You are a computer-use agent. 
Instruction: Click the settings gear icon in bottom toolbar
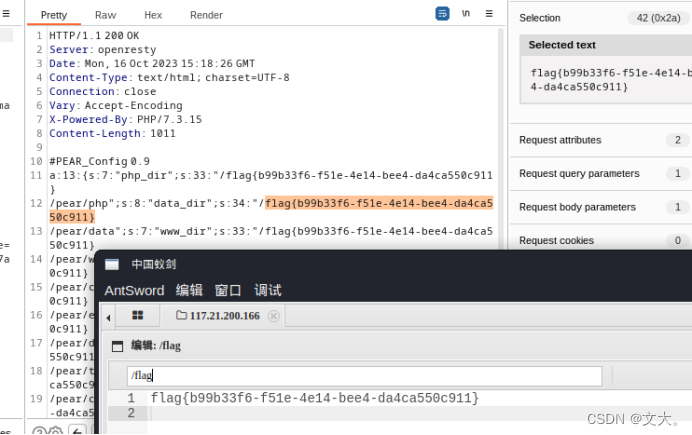pos(55,431)
